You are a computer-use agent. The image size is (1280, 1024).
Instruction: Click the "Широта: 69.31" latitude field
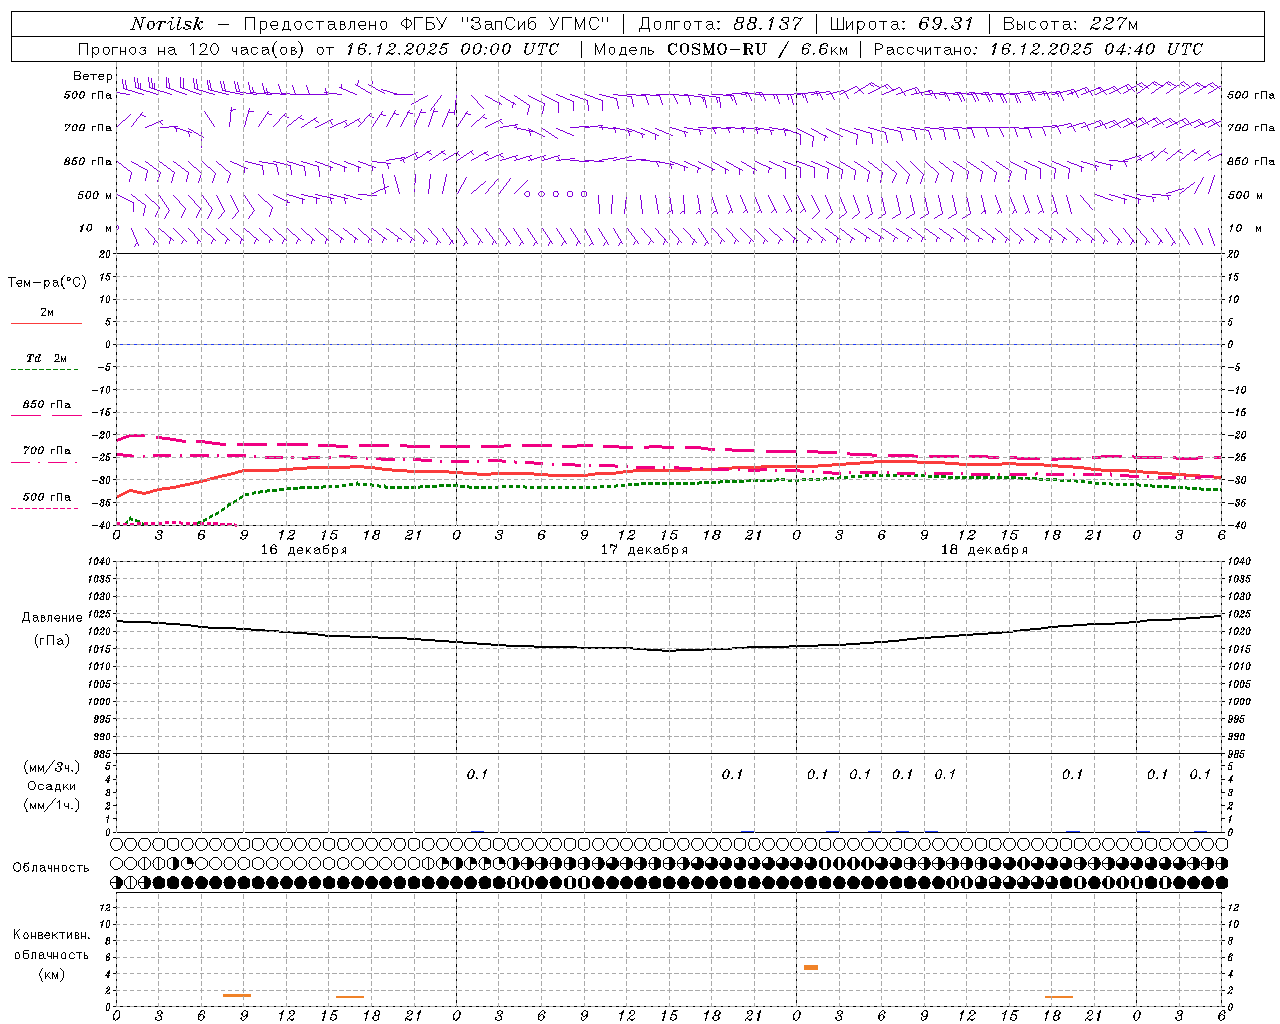pyautogui.click(x=902, y=24)
